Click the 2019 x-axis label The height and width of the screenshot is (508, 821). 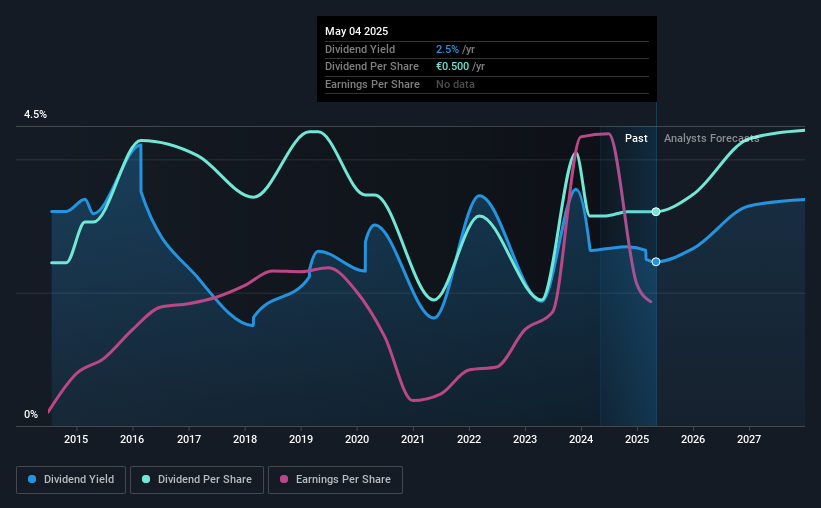301,439
